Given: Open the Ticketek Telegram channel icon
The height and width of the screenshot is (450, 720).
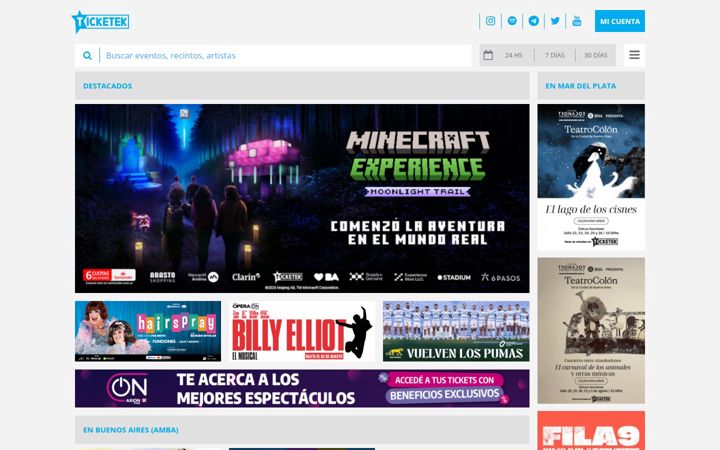Looking at the screenshot, I should tap(534, 21).
